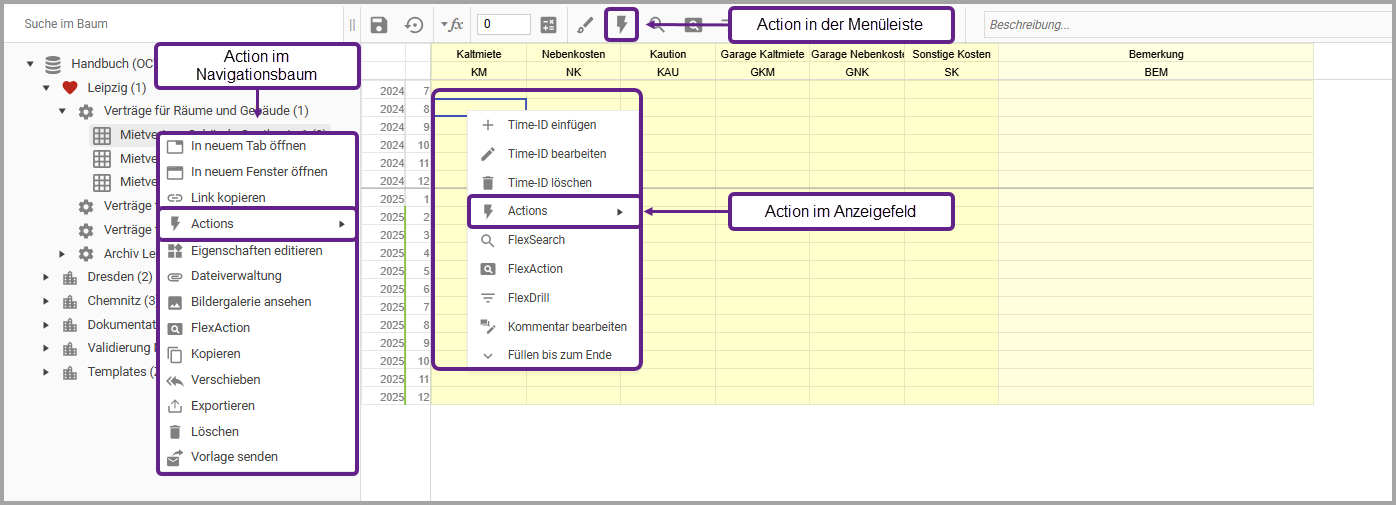Click the pencil icon for Time-ID bearbeiten
Viewport: 1396px width, 505px height.
488,154
